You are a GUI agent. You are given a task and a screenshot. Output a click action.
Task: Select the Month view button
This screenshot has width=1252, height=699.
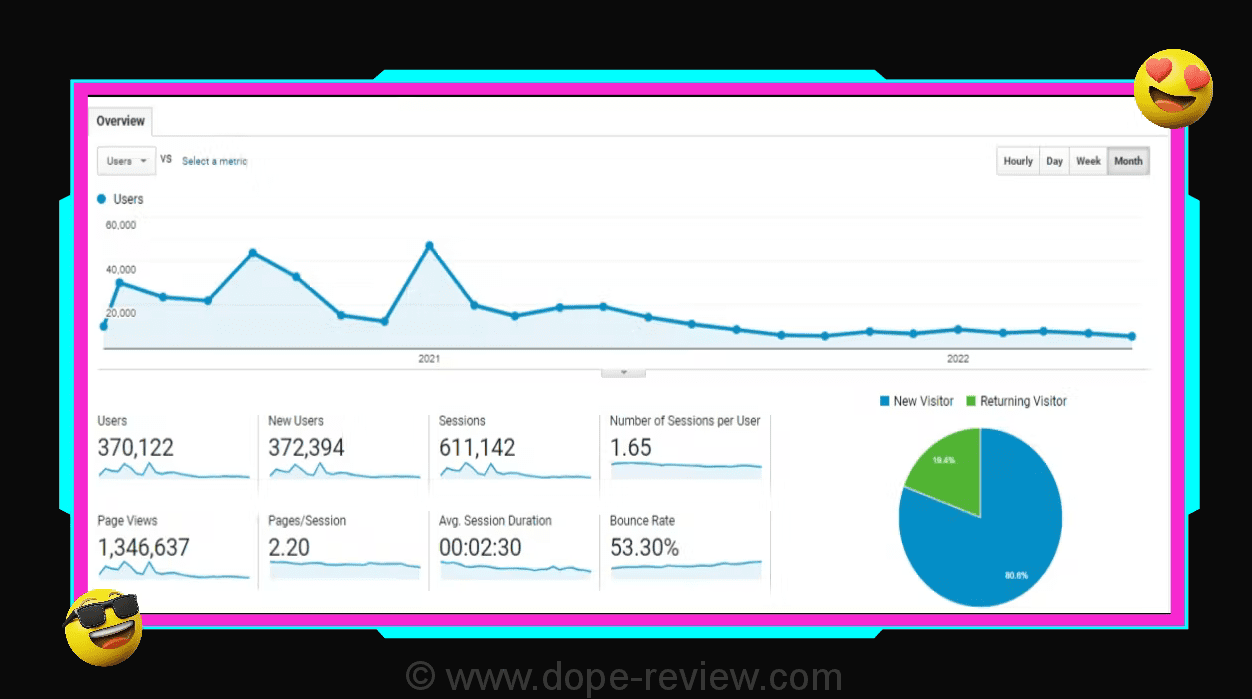(1128, 161)
